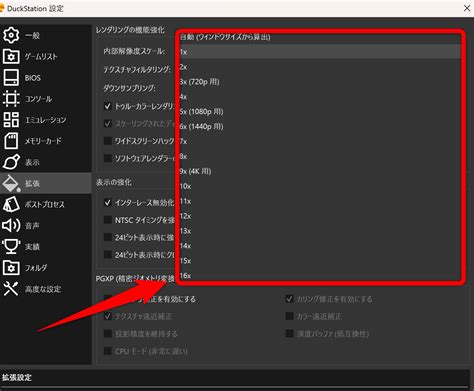474x391 pixels.
Task: Switch to 音声 category label
Action: point(32,226)
